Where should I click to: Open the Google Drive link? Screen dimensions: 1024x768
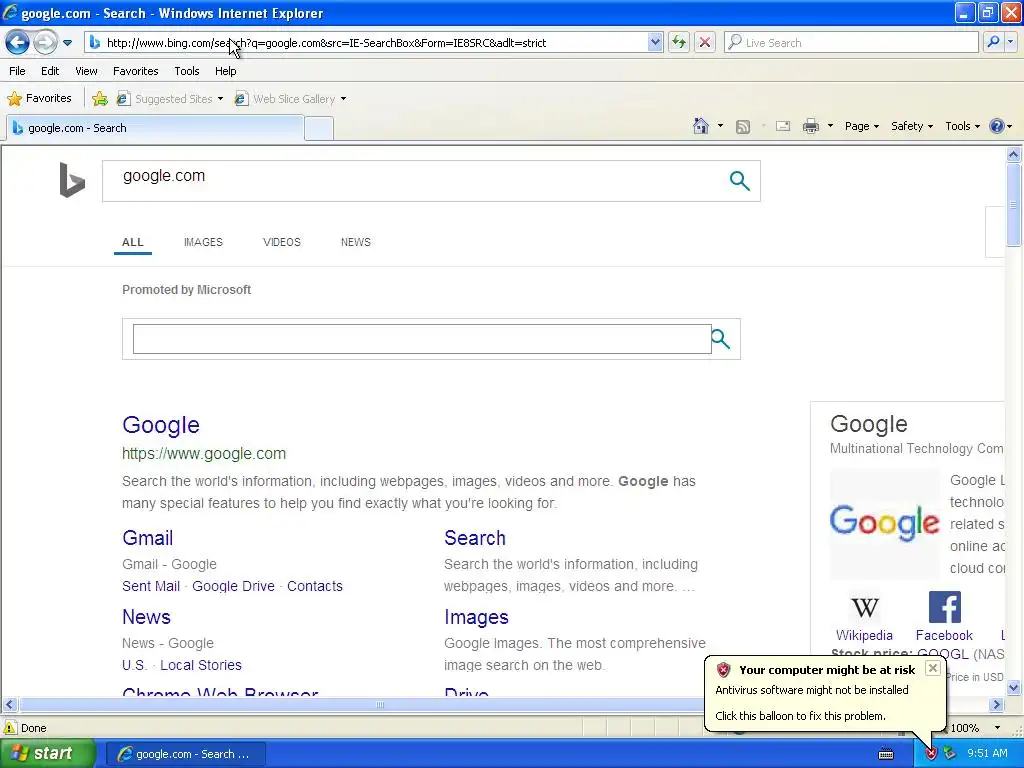point(233,586)
